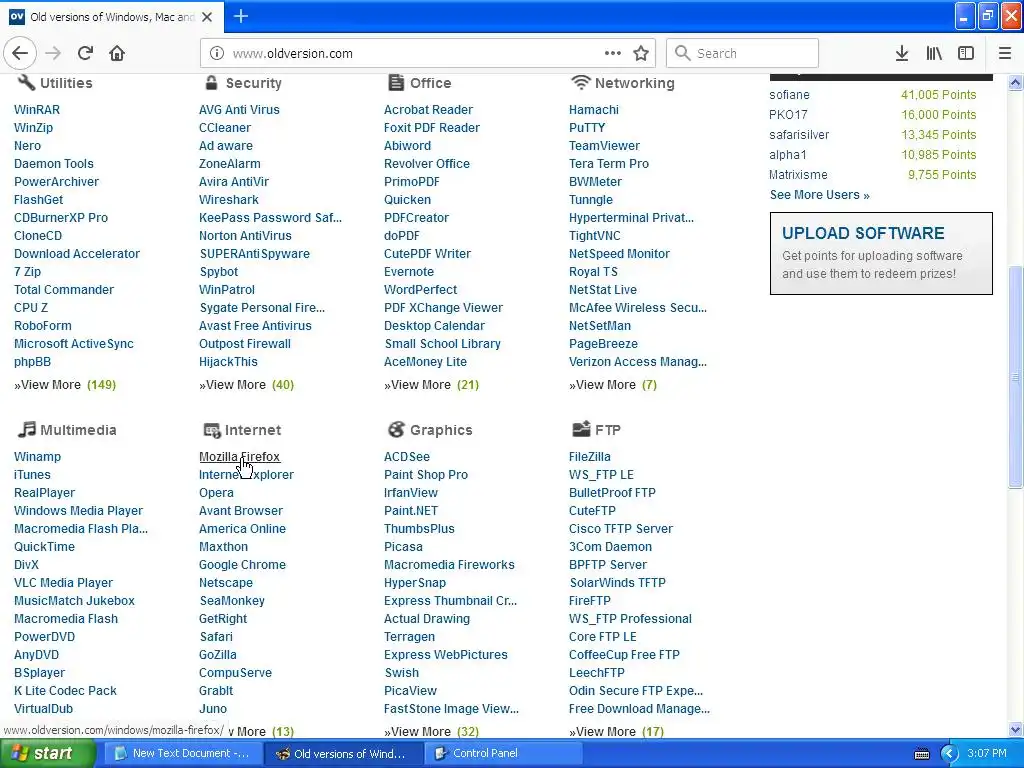Open the Evernote link
Viewport: 1024px width, 768px height.
pyautogui.click(x=409, y=272)
